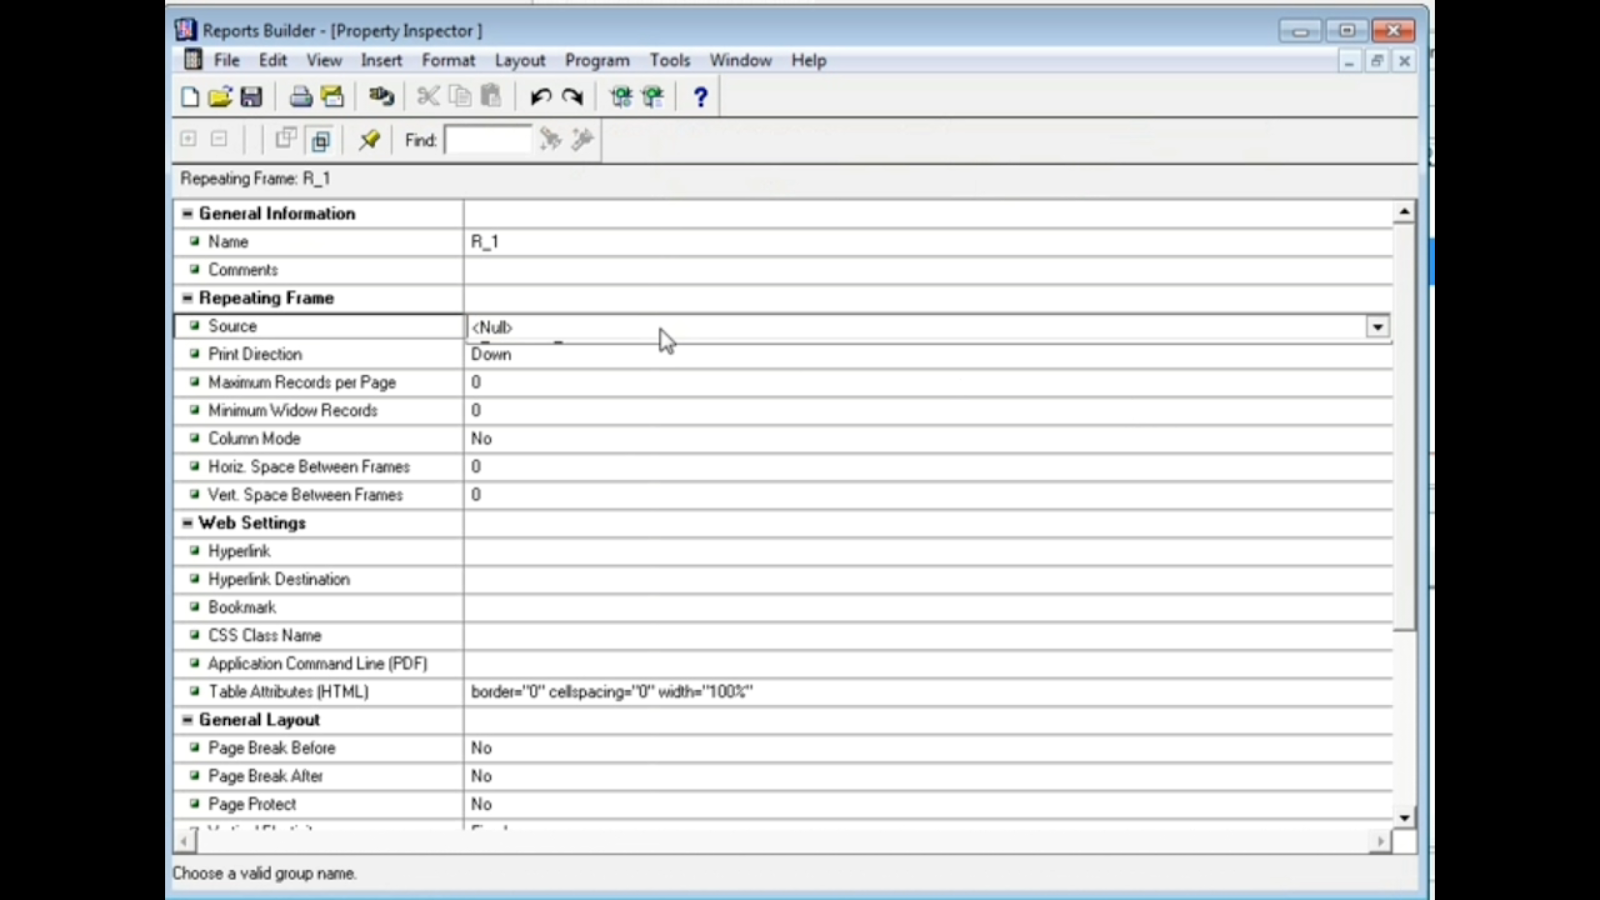Select the Print Direction property row
1600x900 pixels.
point(255,354)
